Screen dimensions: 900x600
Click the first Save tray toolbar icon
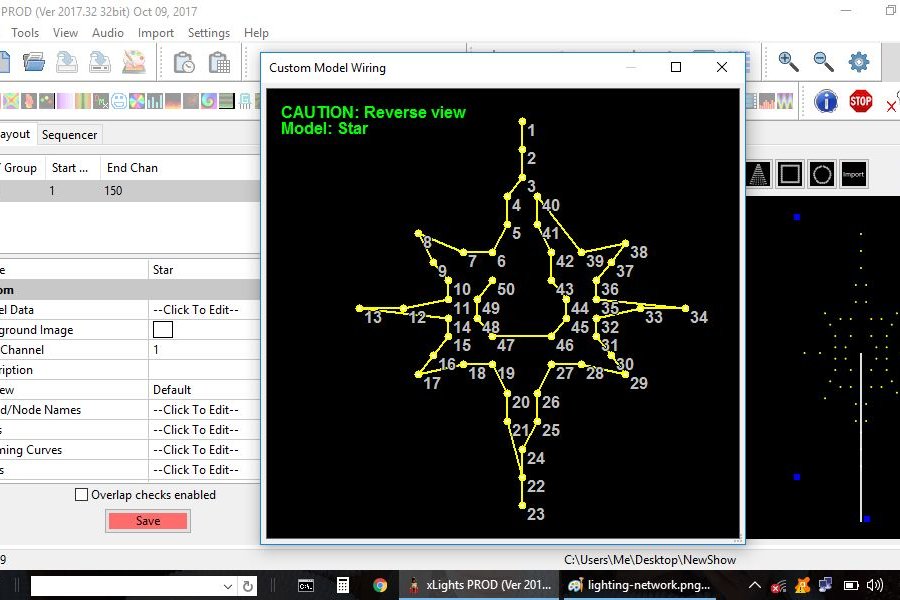pos(67,62)
